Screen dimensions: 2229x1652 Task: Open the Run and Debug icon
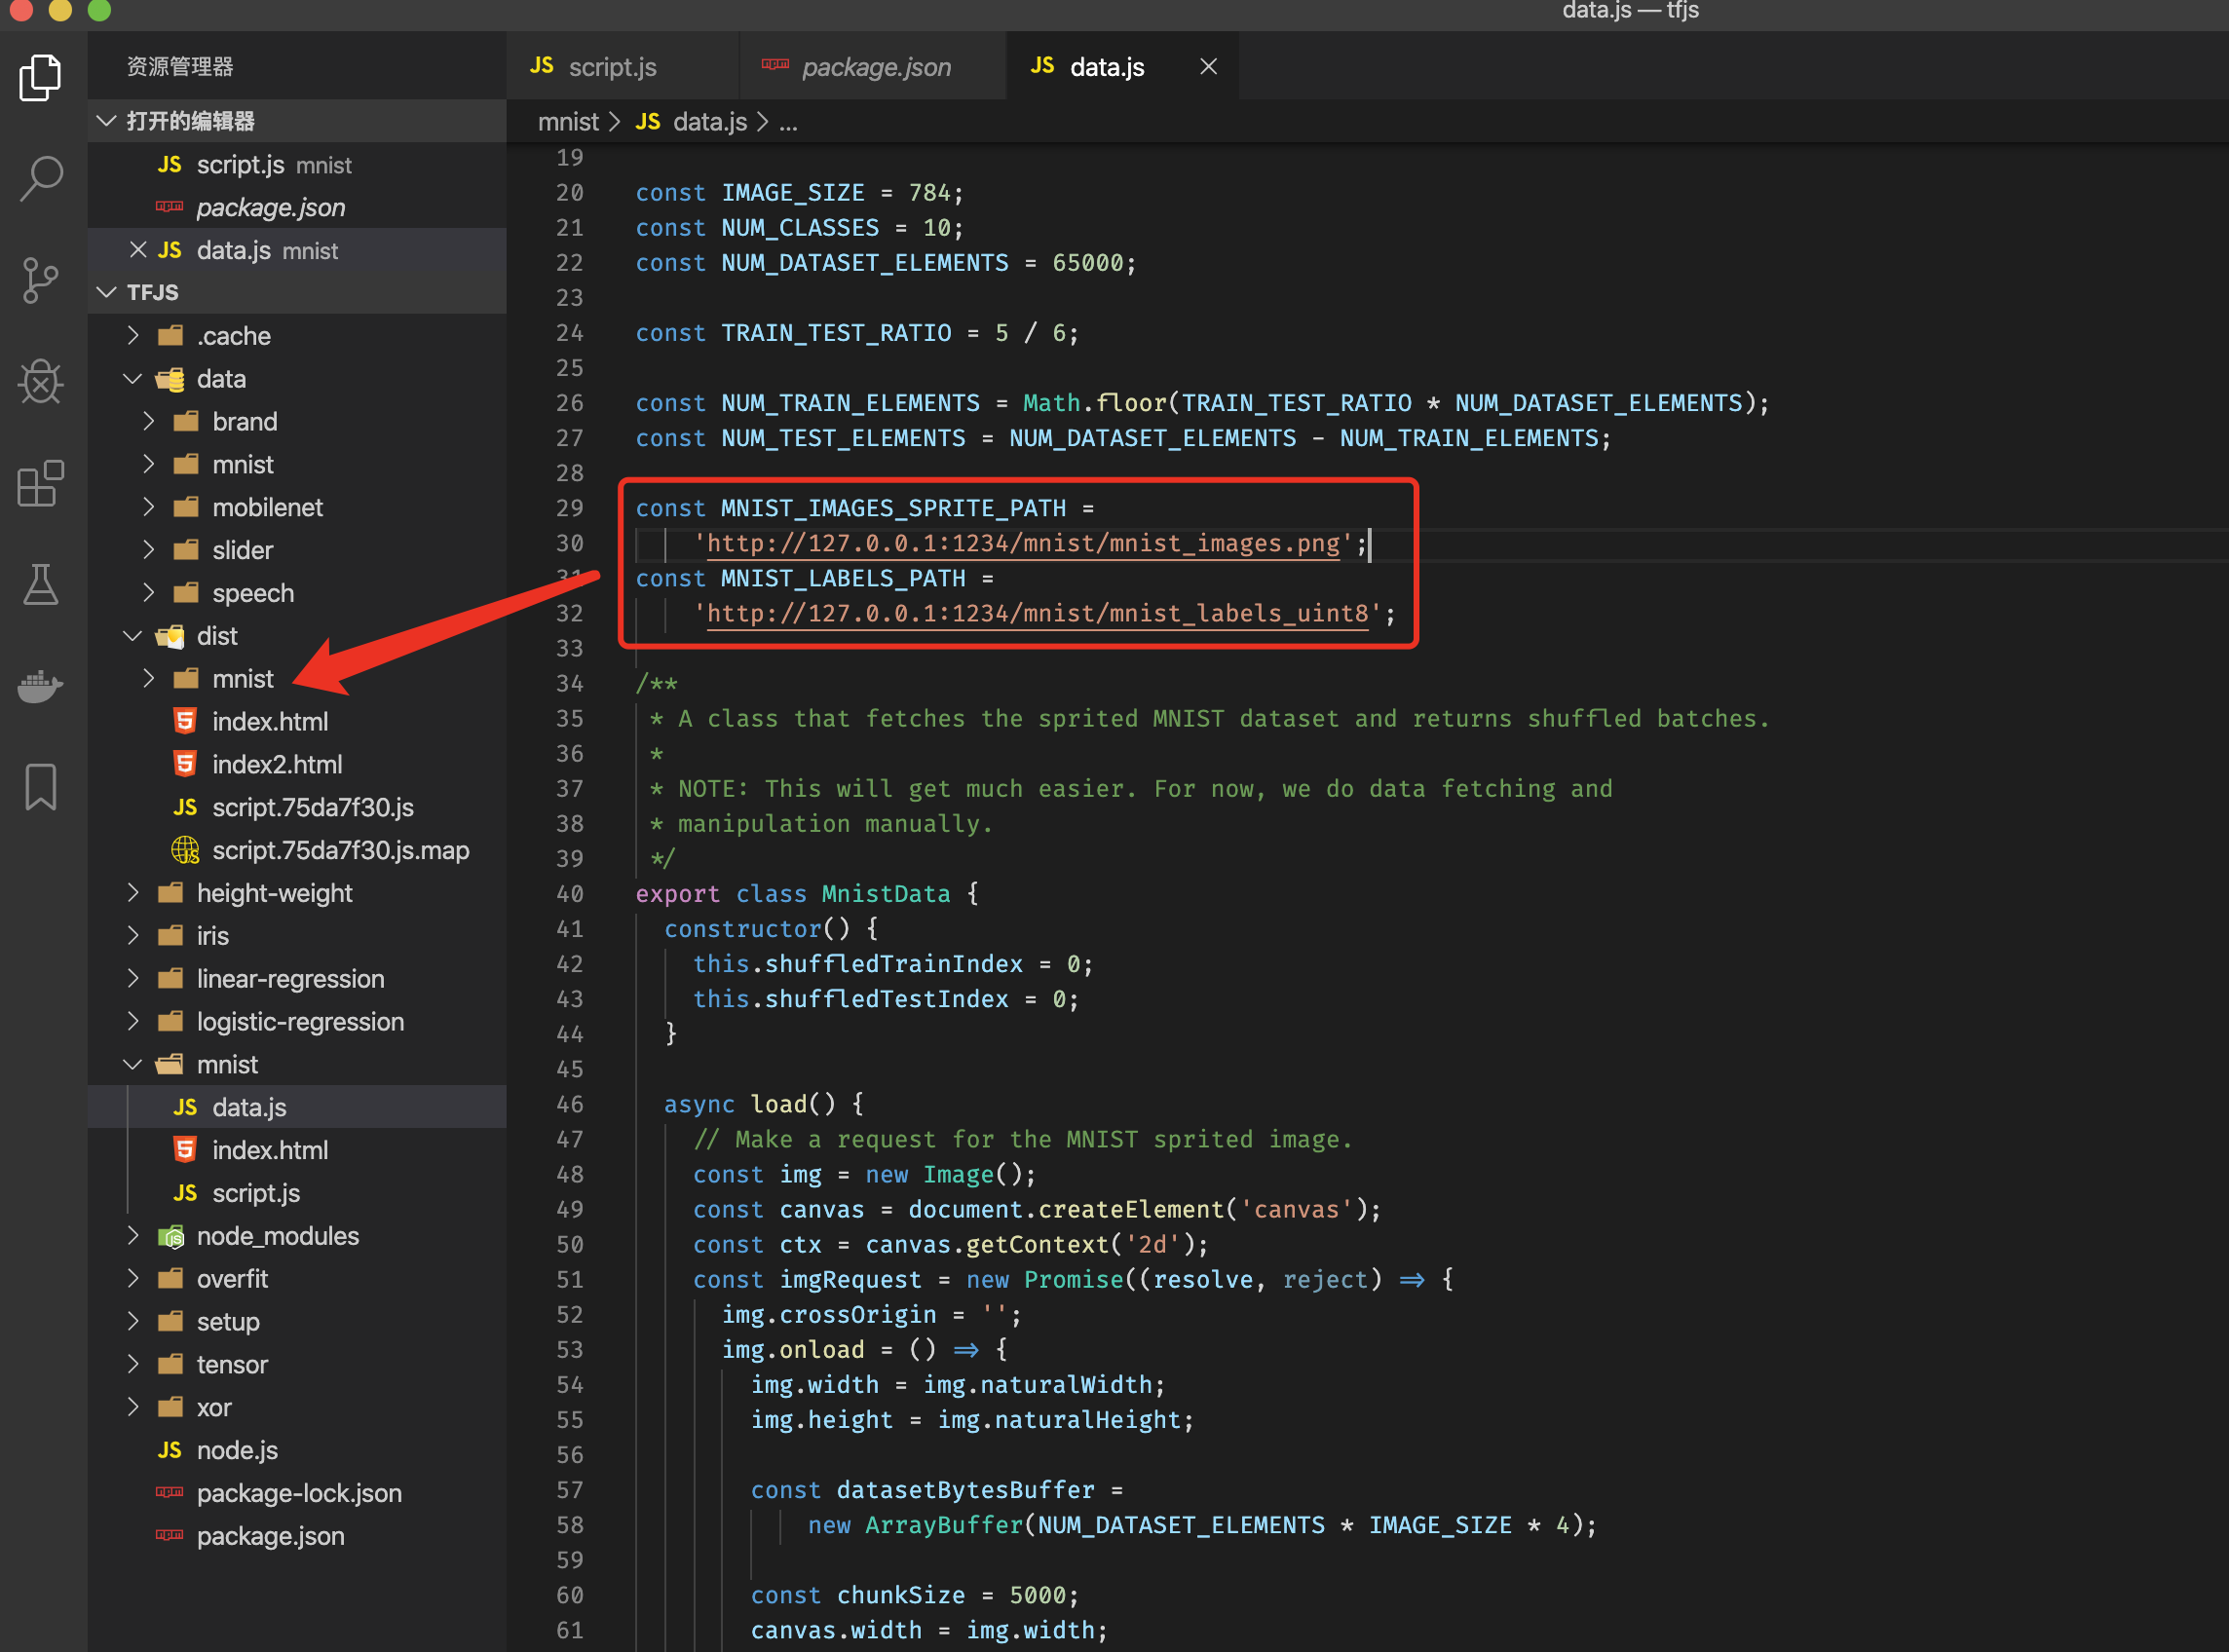41,382
